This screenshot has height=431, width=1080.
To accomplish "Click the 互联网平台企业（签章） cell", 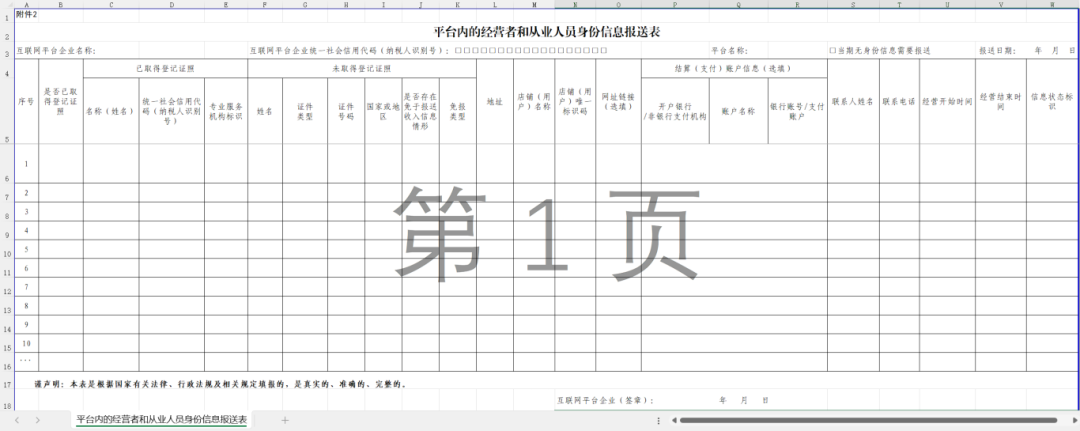I will point(606,400).
